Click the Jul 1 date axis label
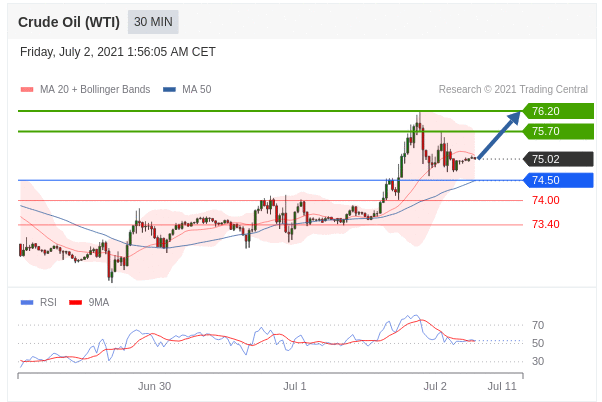This screenshot has width=602, height=402. [295, 386]
